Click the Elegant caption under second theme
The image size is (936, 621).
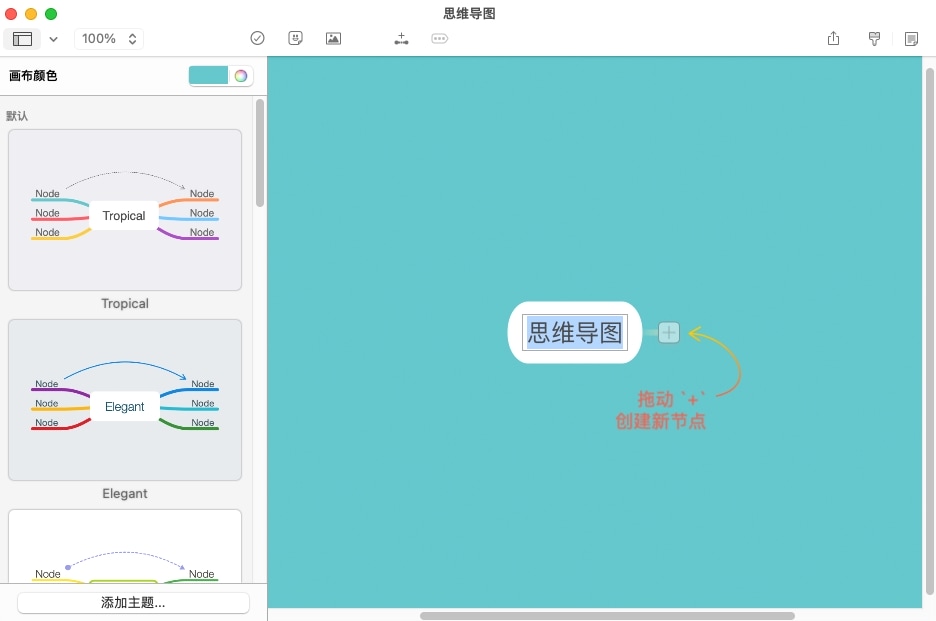tap(125, 493)
